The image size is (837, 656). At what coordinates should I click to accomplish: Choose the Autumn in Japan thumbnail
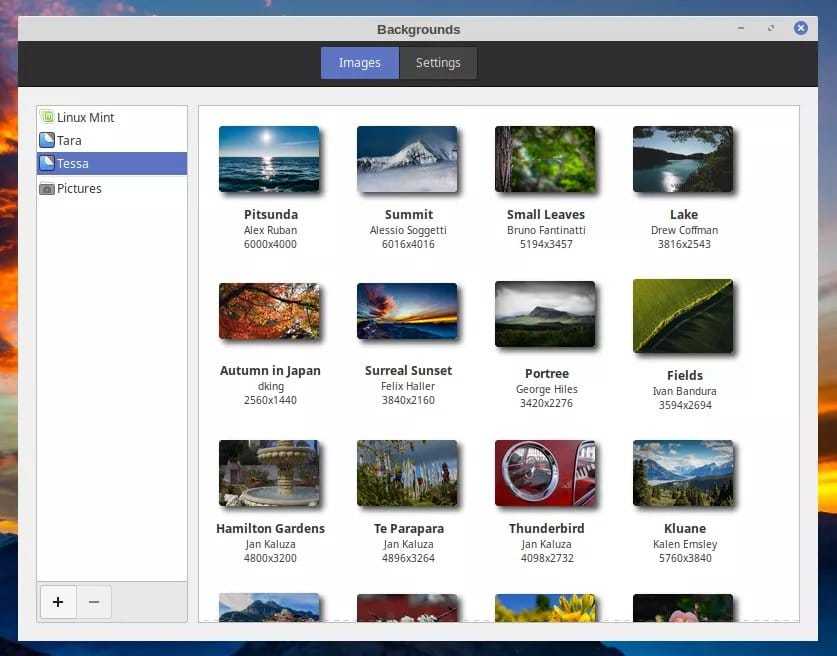pyautogui.click(x=269, y=311)
